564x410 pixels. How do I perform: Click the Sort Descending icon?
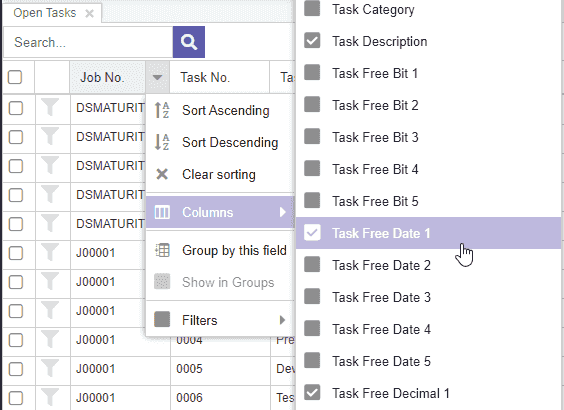click(162, 142)
